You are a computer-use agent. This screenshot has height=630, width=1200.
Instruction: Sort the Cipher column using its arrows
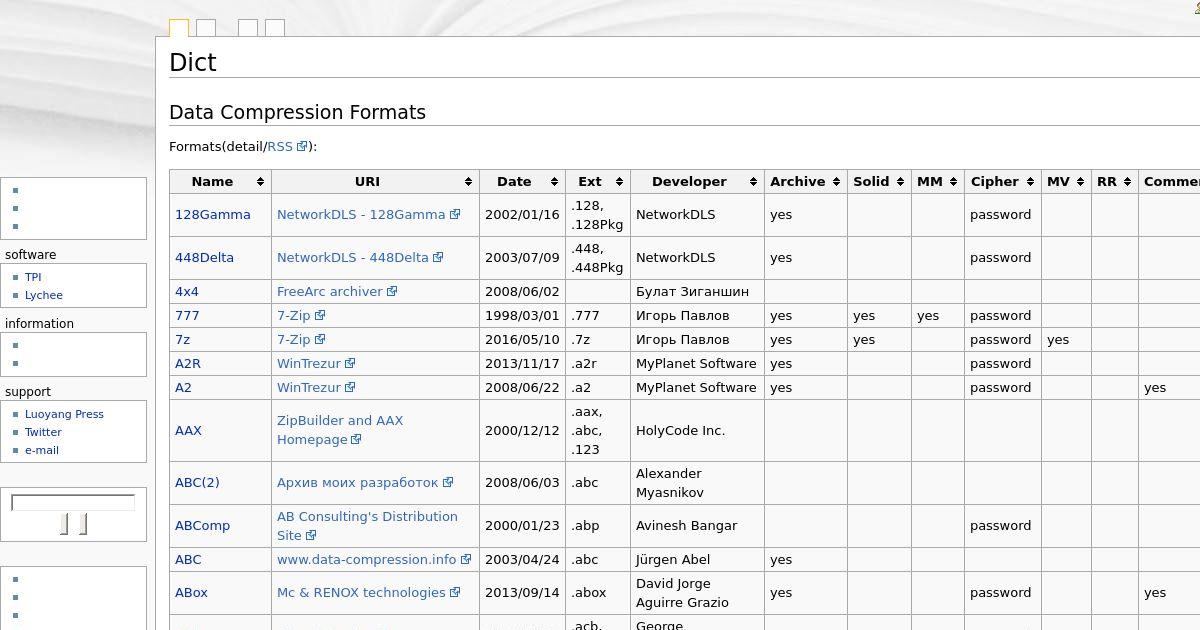[x=1030, y=182]
